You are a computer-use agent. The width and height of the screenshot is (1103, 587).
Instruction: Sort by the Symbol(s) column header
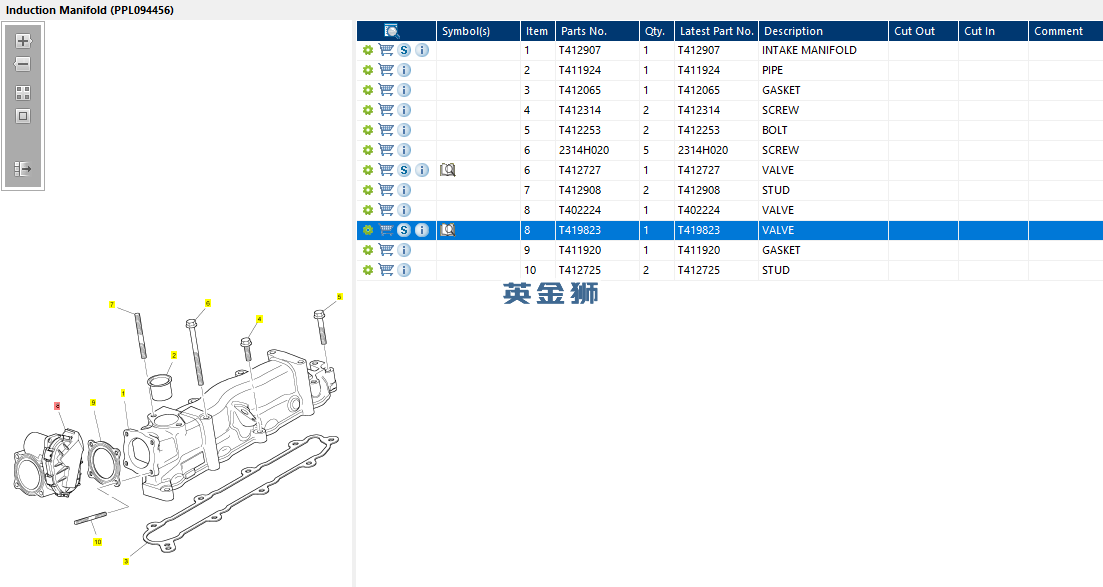pos(478,31)
